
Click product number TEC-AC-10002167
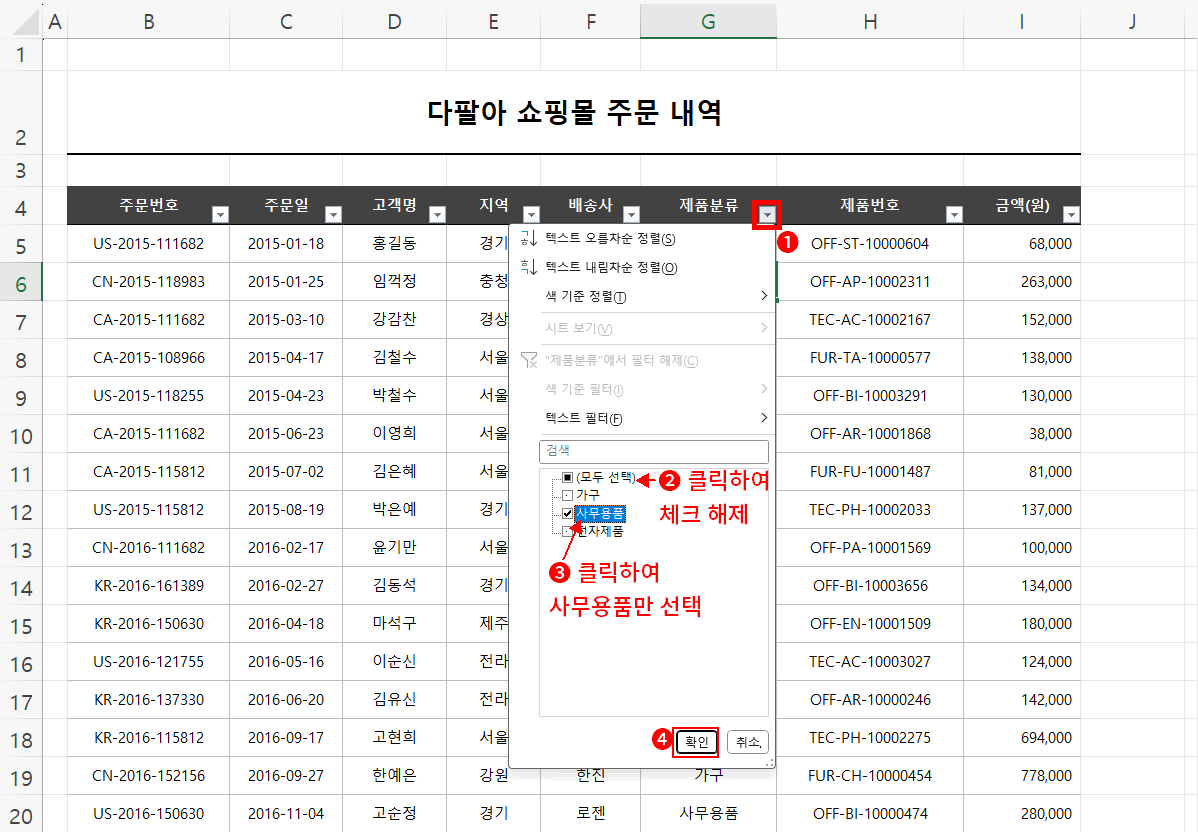click(x=869, y=319)
